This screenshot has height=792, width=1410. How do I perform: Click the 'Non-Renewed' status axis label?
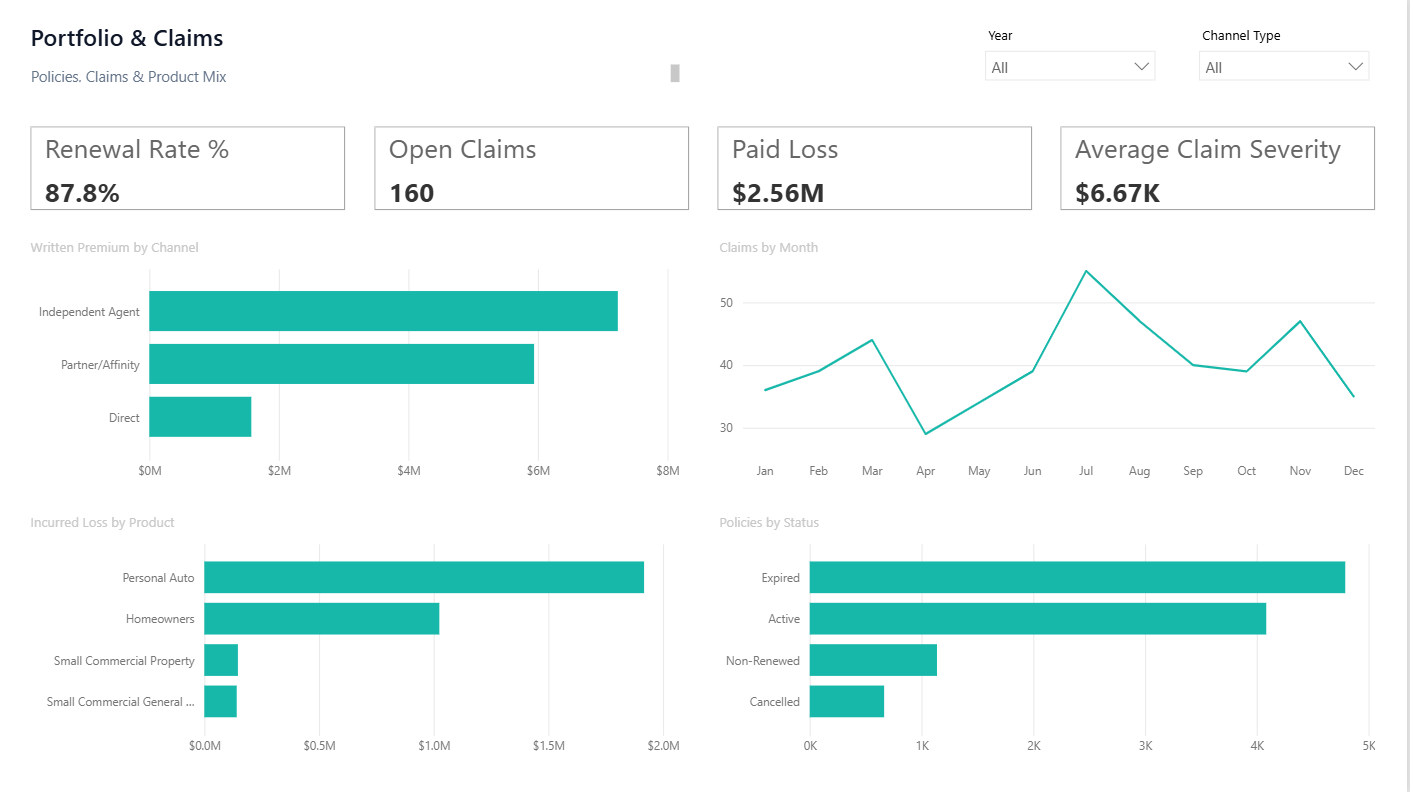(x=763, y=661)
